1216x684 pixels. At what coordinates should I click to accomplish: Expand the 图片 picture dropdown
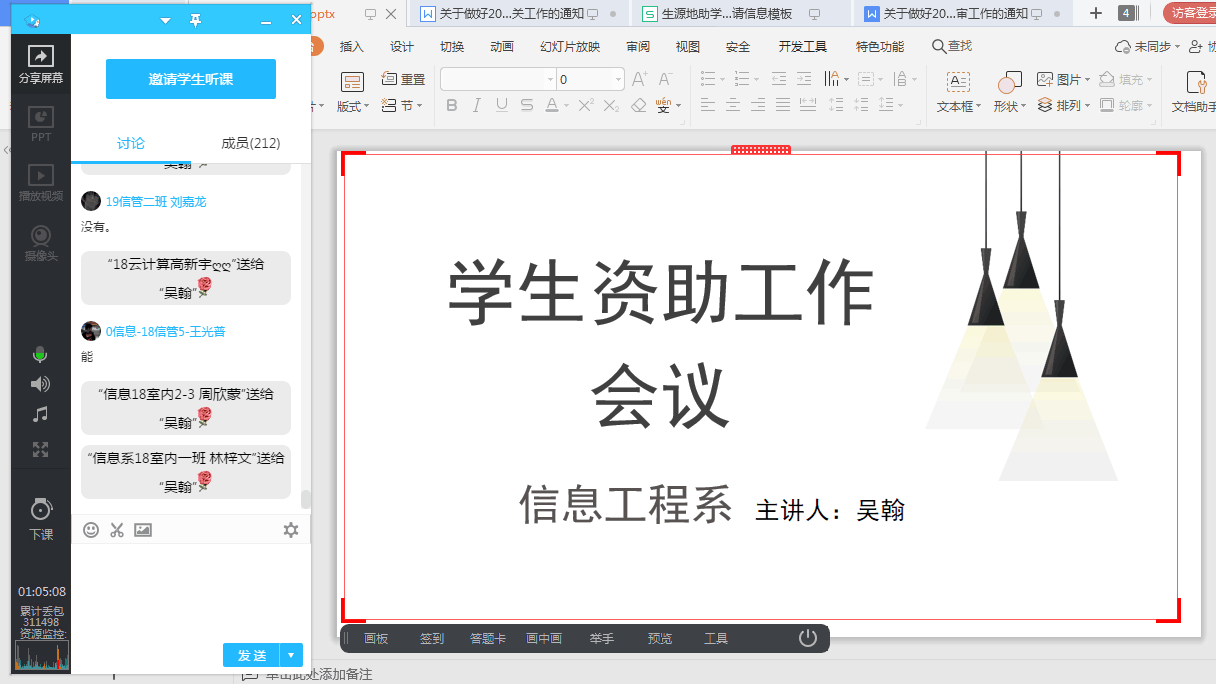pyautogui.click(x=1088, y=79)
